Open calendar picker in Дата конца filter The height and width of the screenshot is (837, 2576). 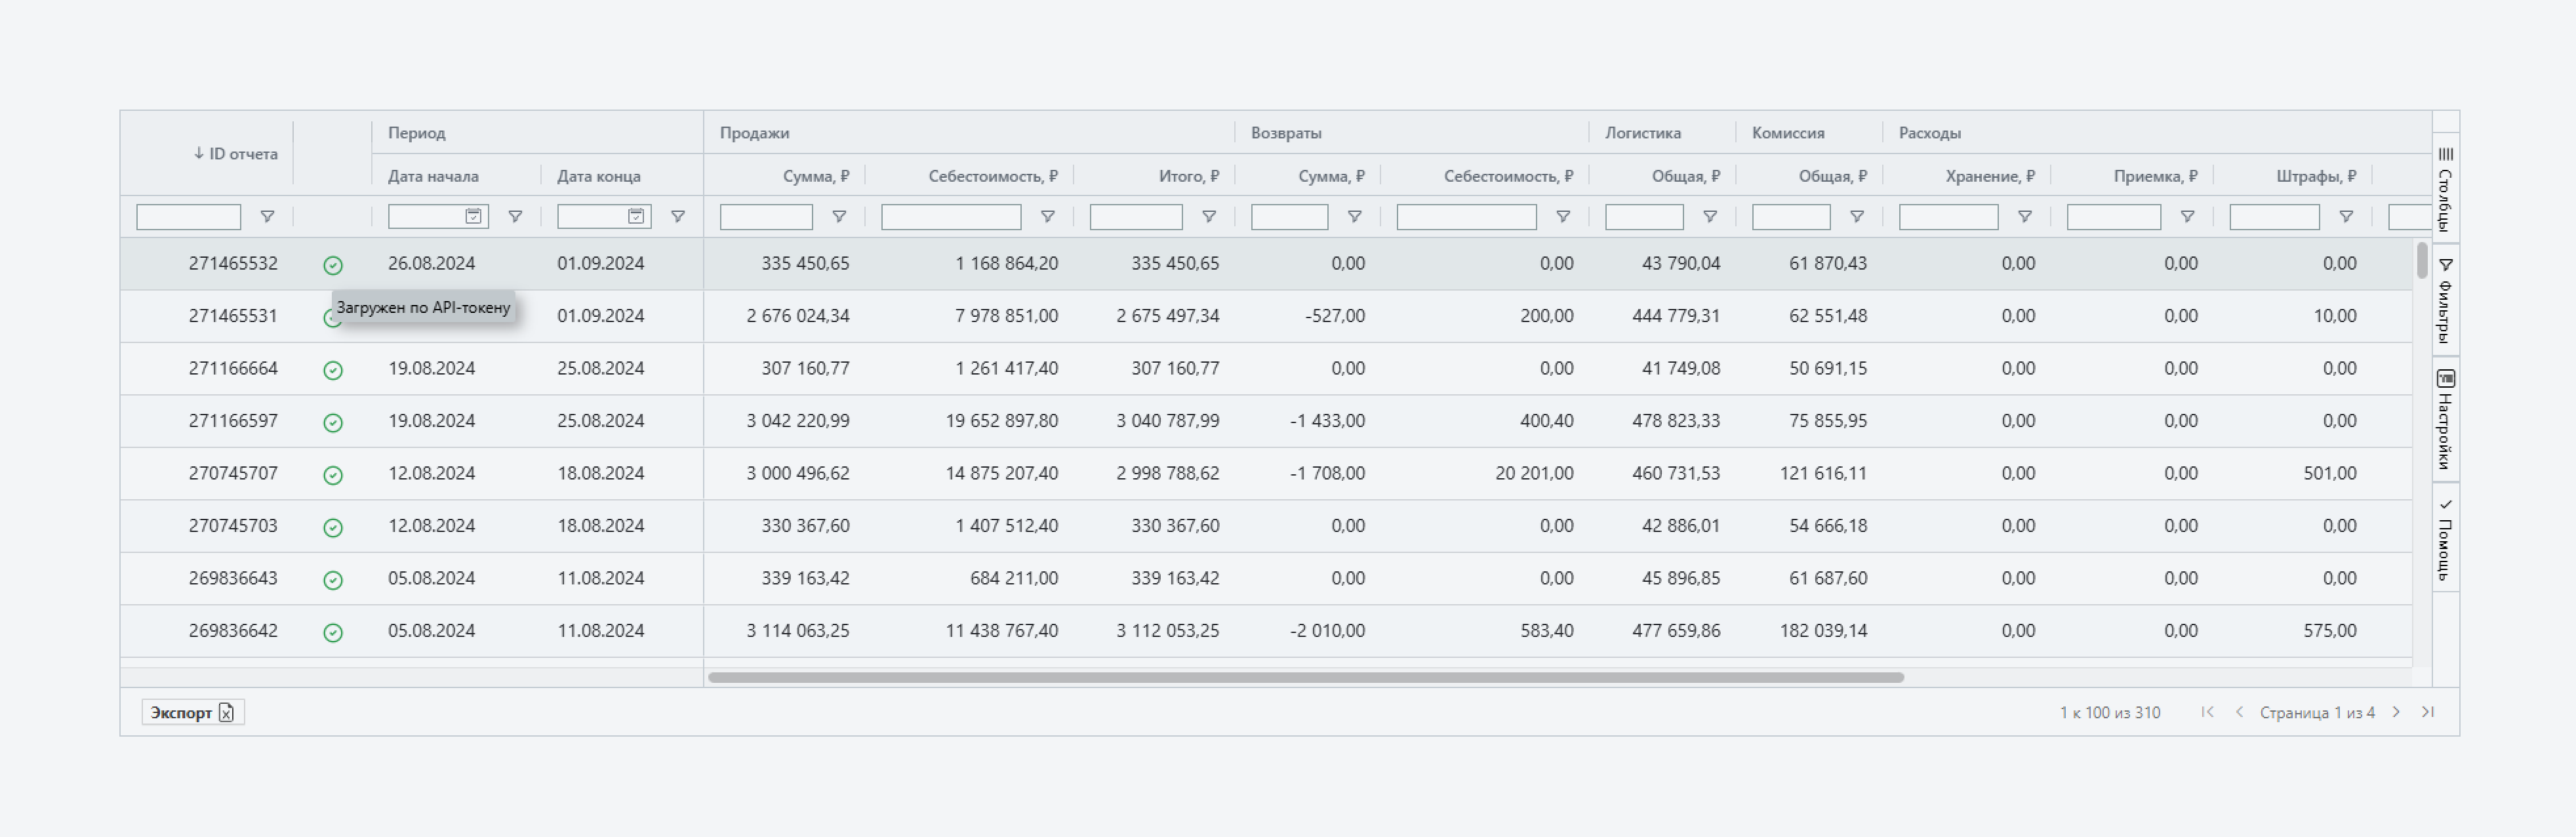point(636,217)
